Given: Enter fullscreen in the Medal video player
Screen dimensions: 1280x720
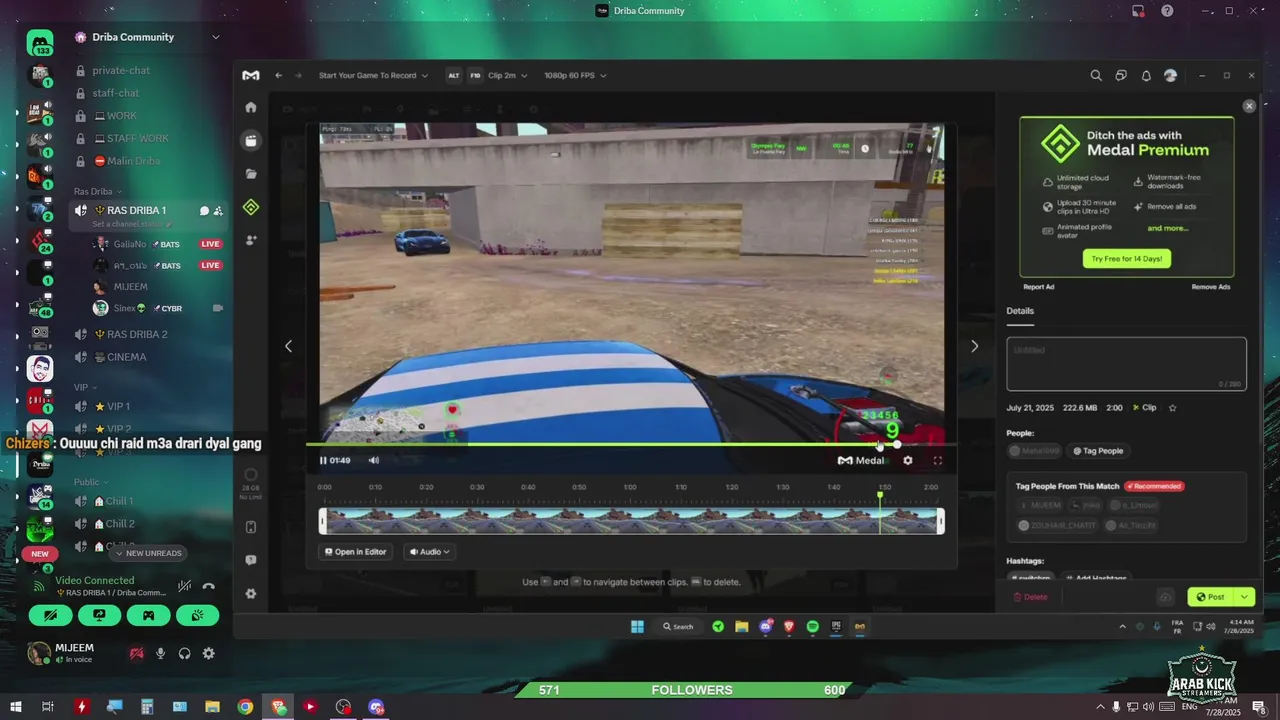Looking at the screenshot, I should coord(938,460).
